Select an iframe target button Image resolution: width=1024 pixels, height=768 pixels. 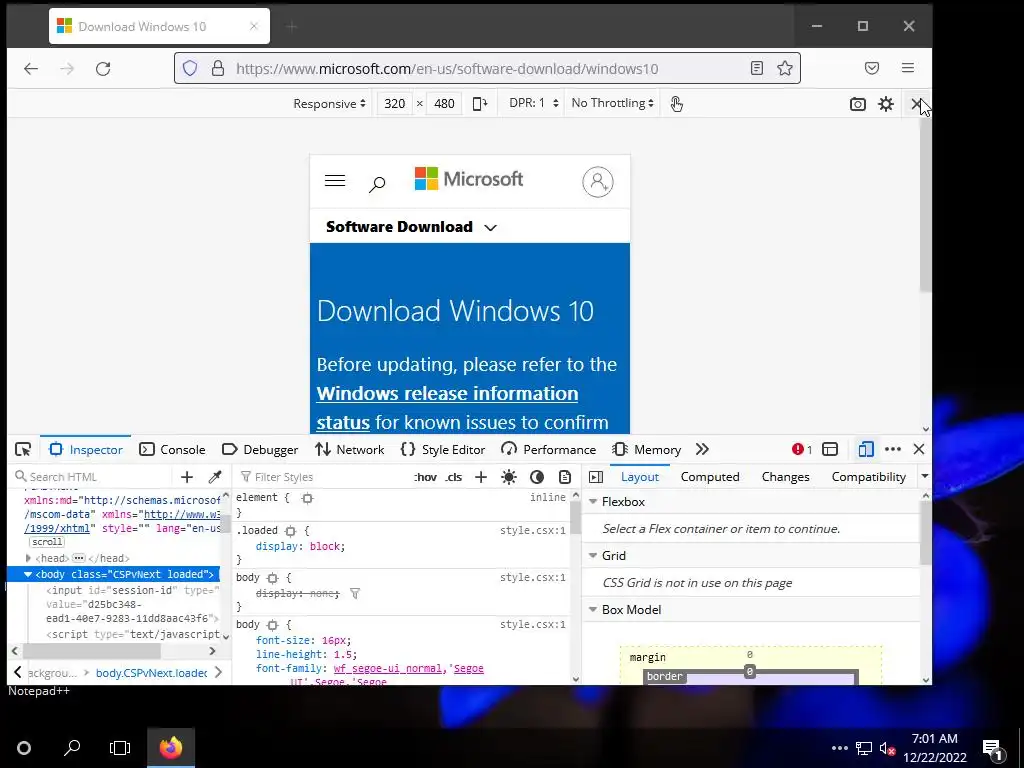coord(830,449)
